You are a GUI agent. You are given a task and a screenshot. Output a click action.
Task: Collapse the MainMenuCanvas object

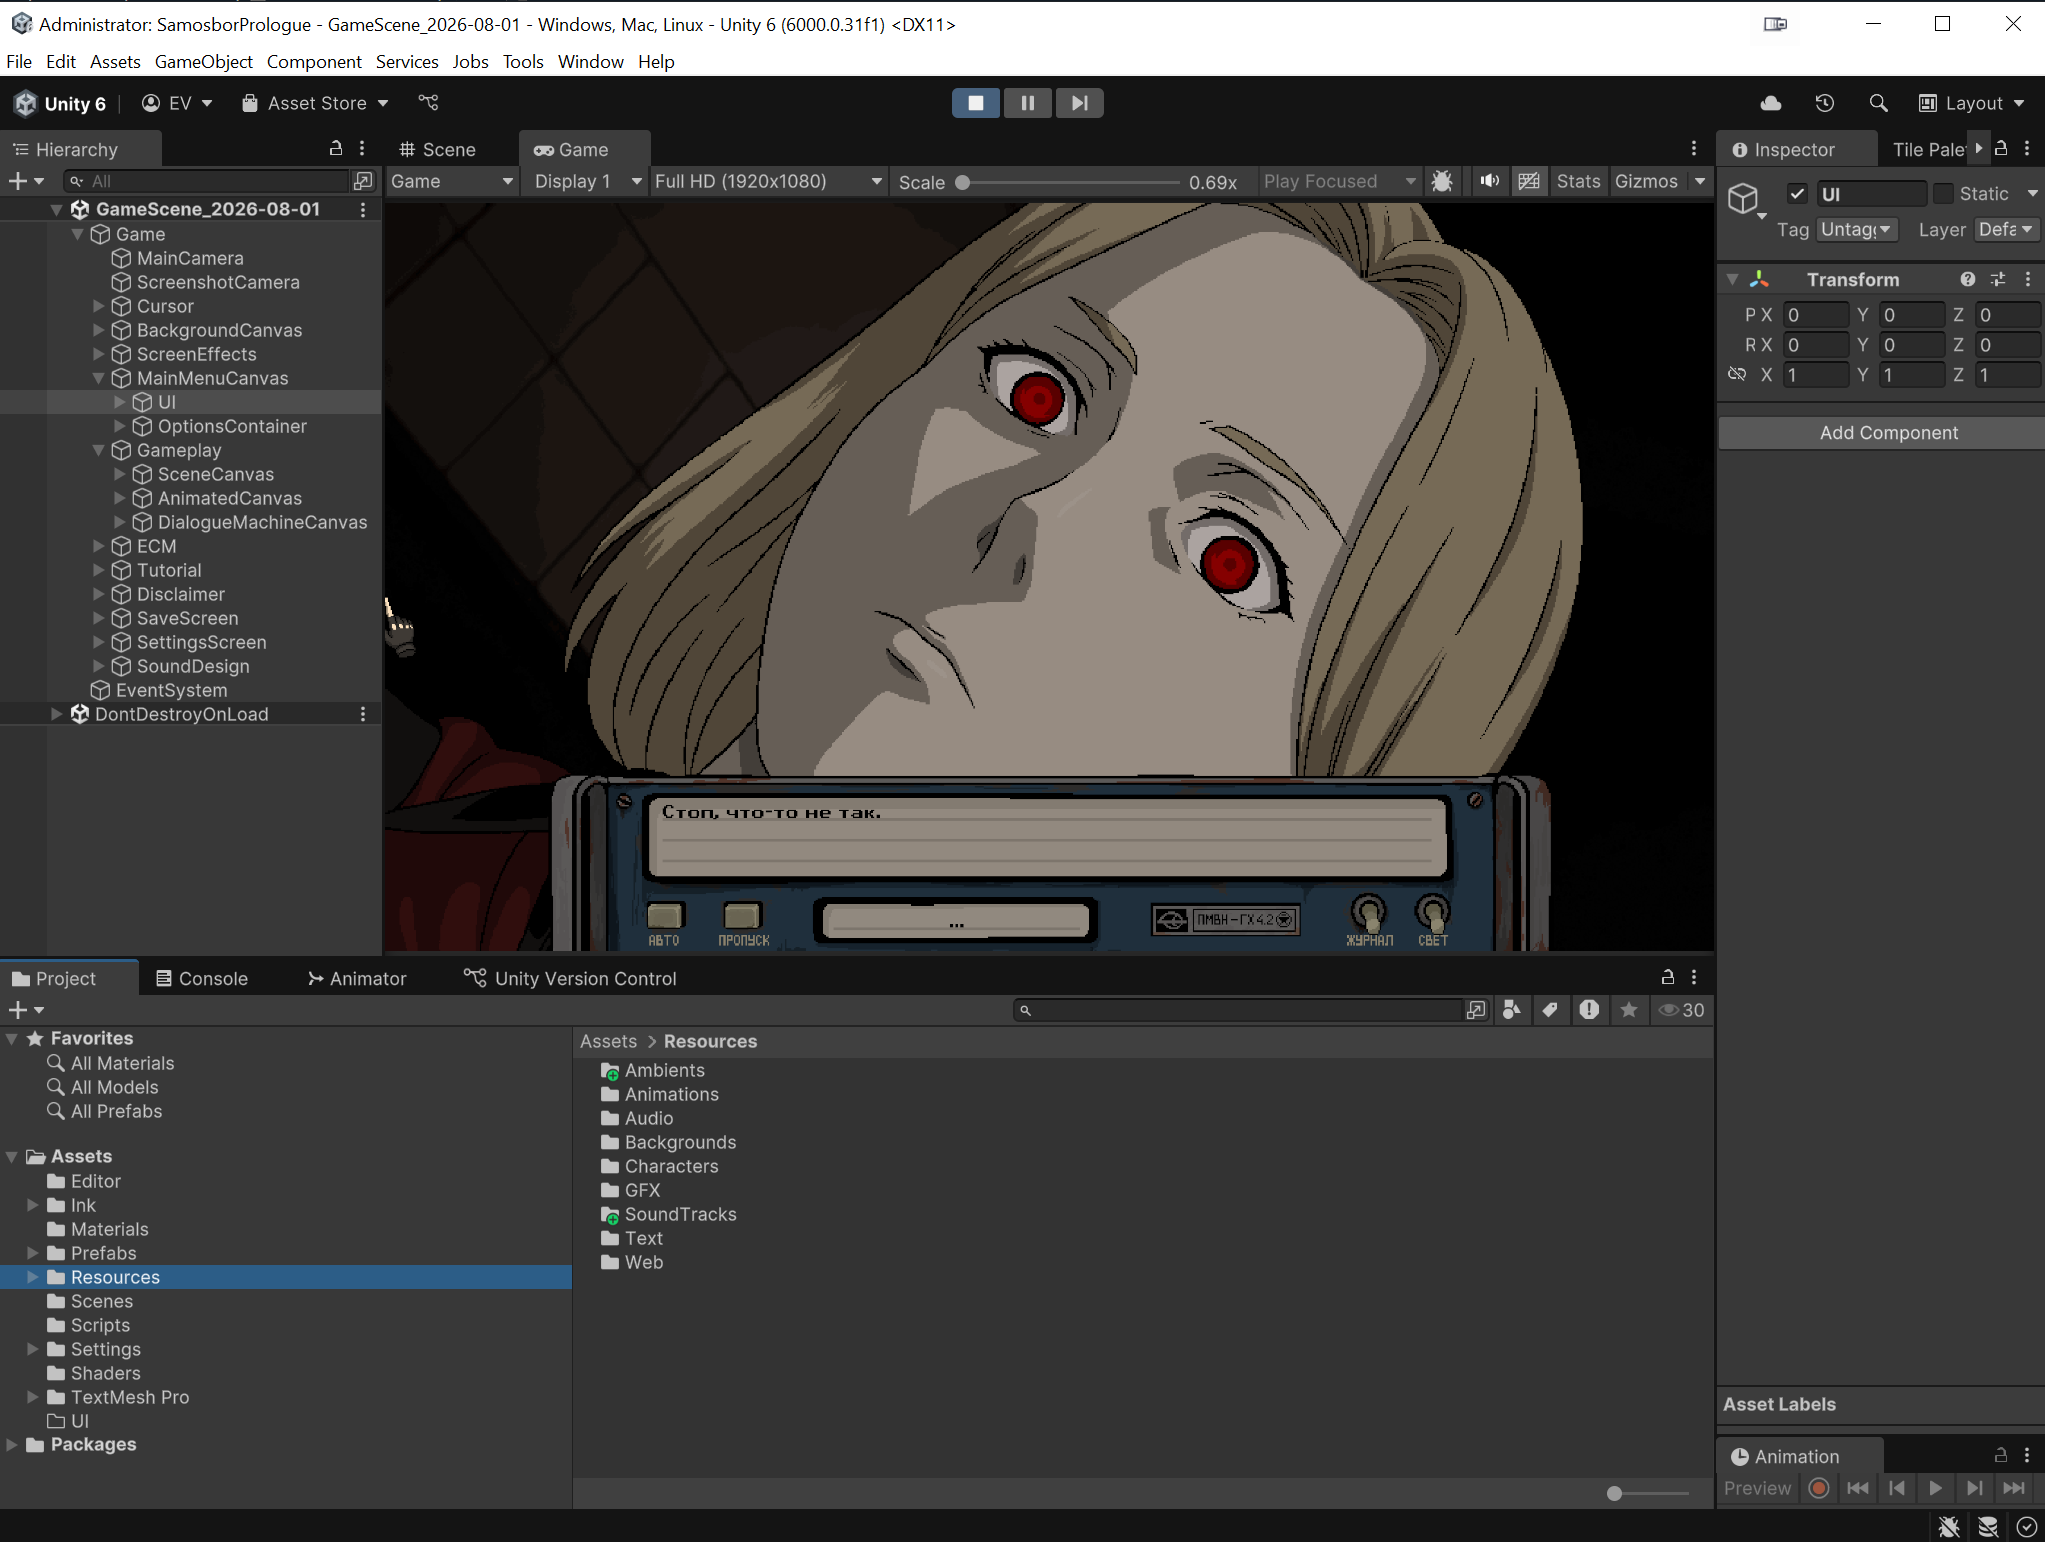tap(99, 378)
